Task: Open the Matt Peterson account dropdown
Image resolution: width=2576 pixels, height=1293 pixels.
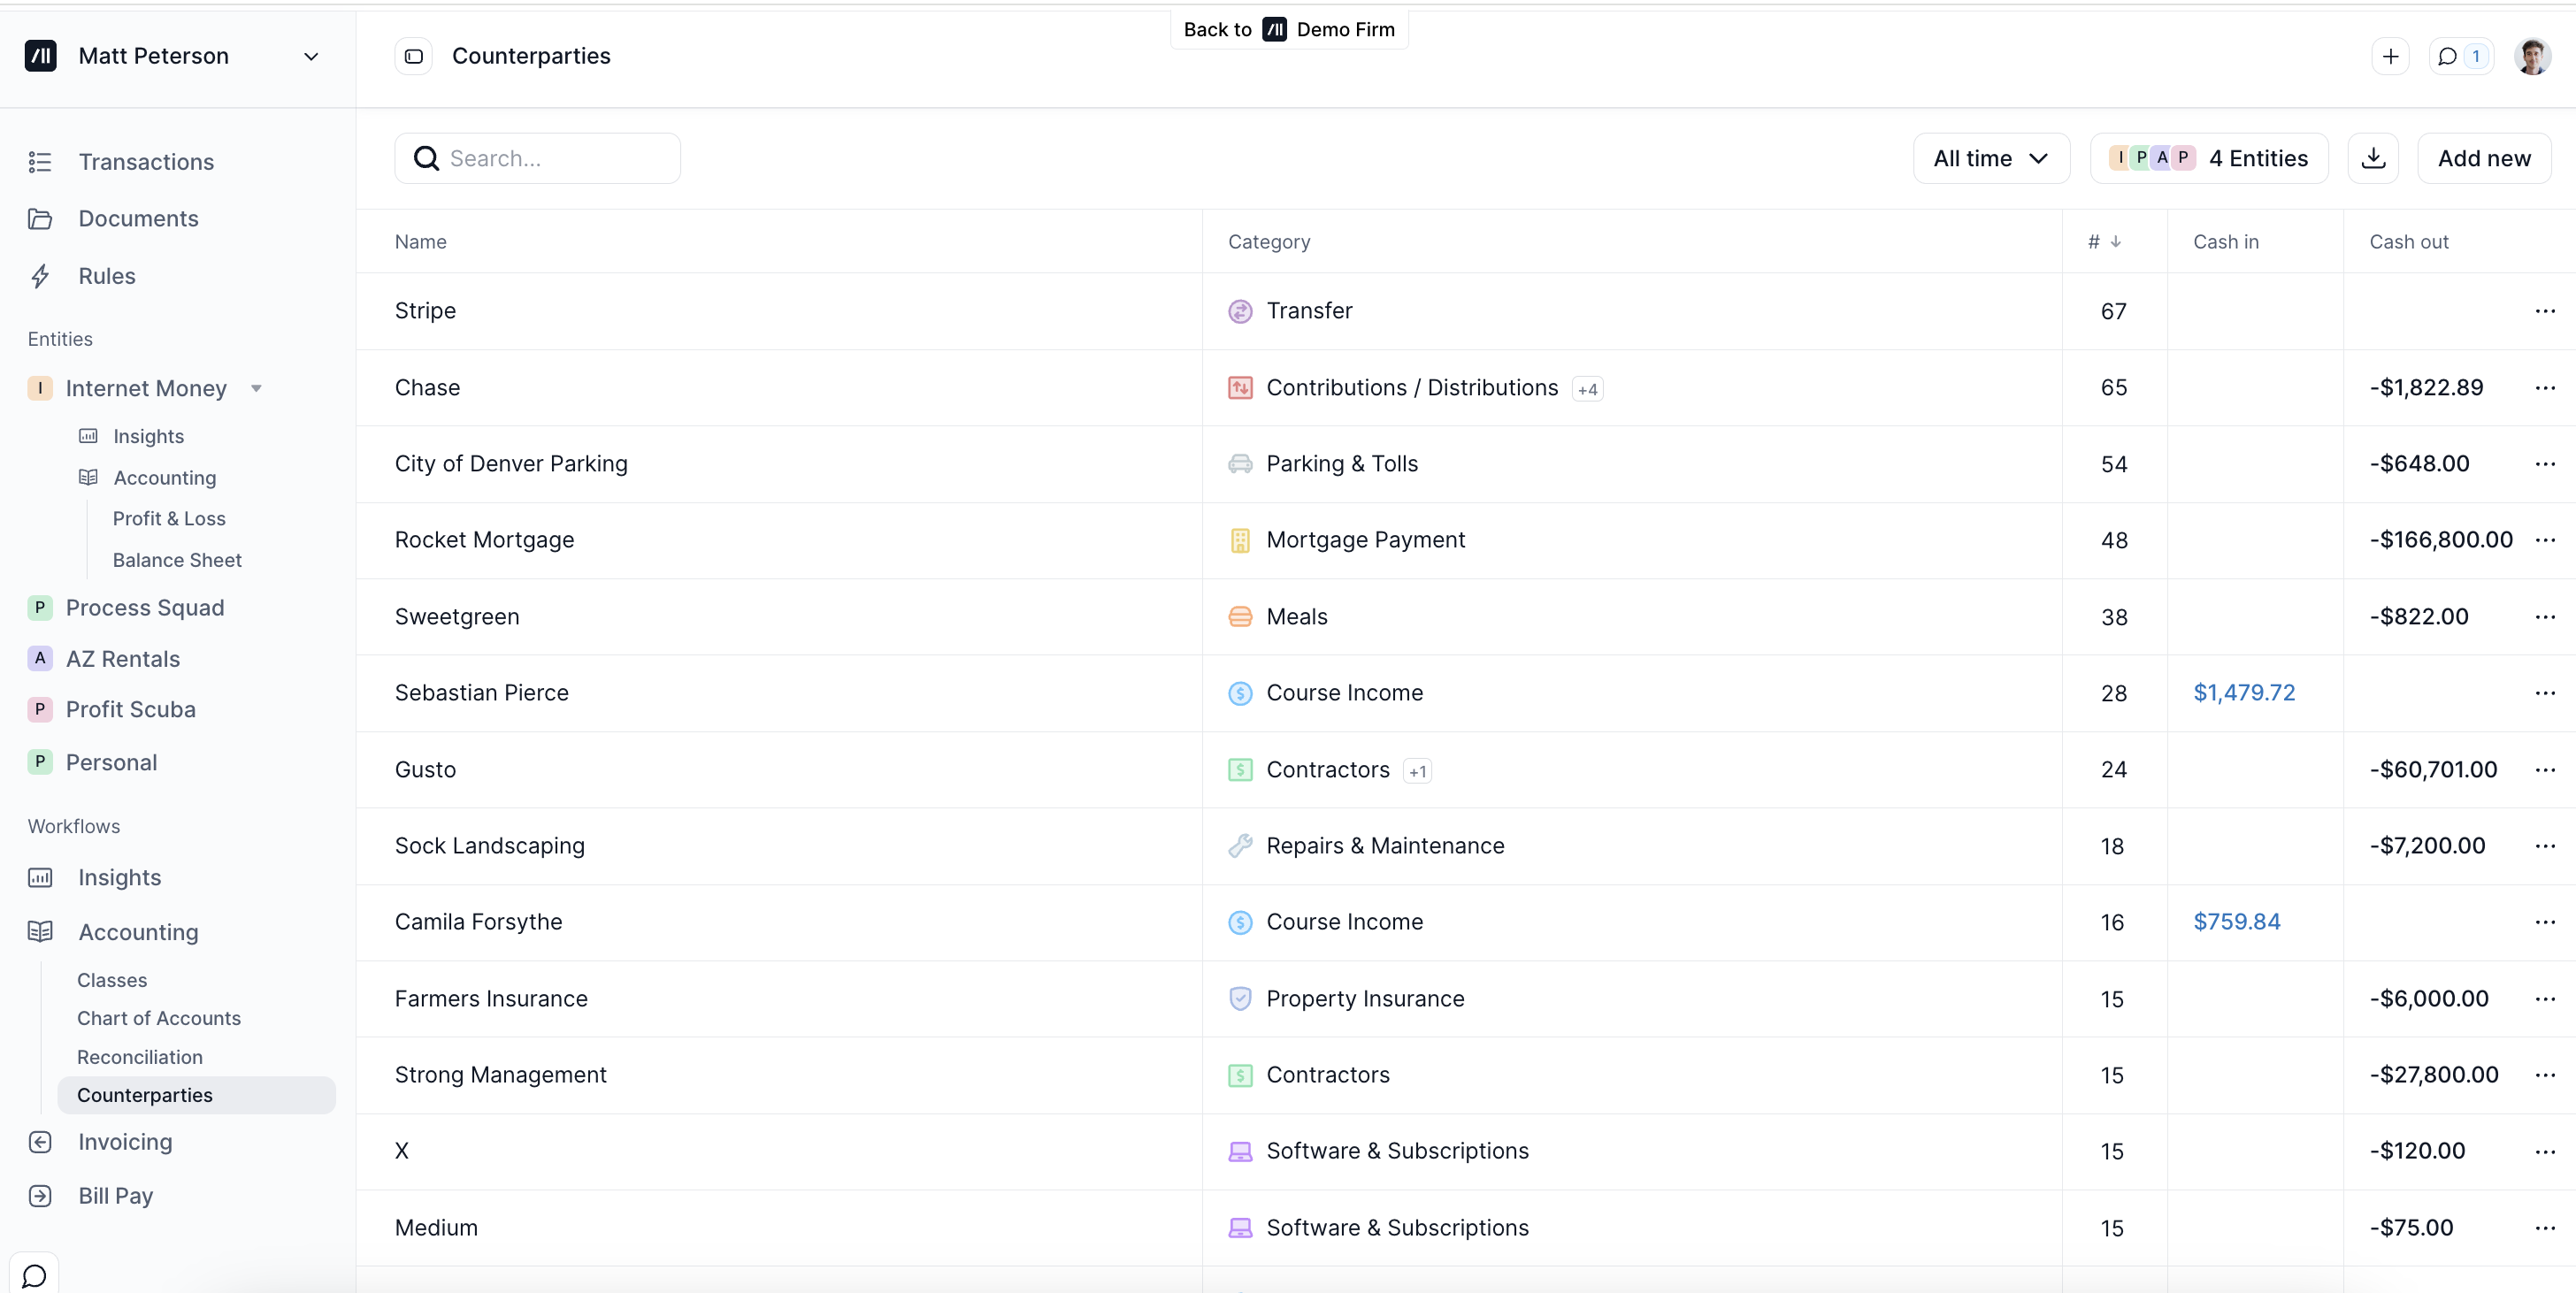Action: pos(311,56)
